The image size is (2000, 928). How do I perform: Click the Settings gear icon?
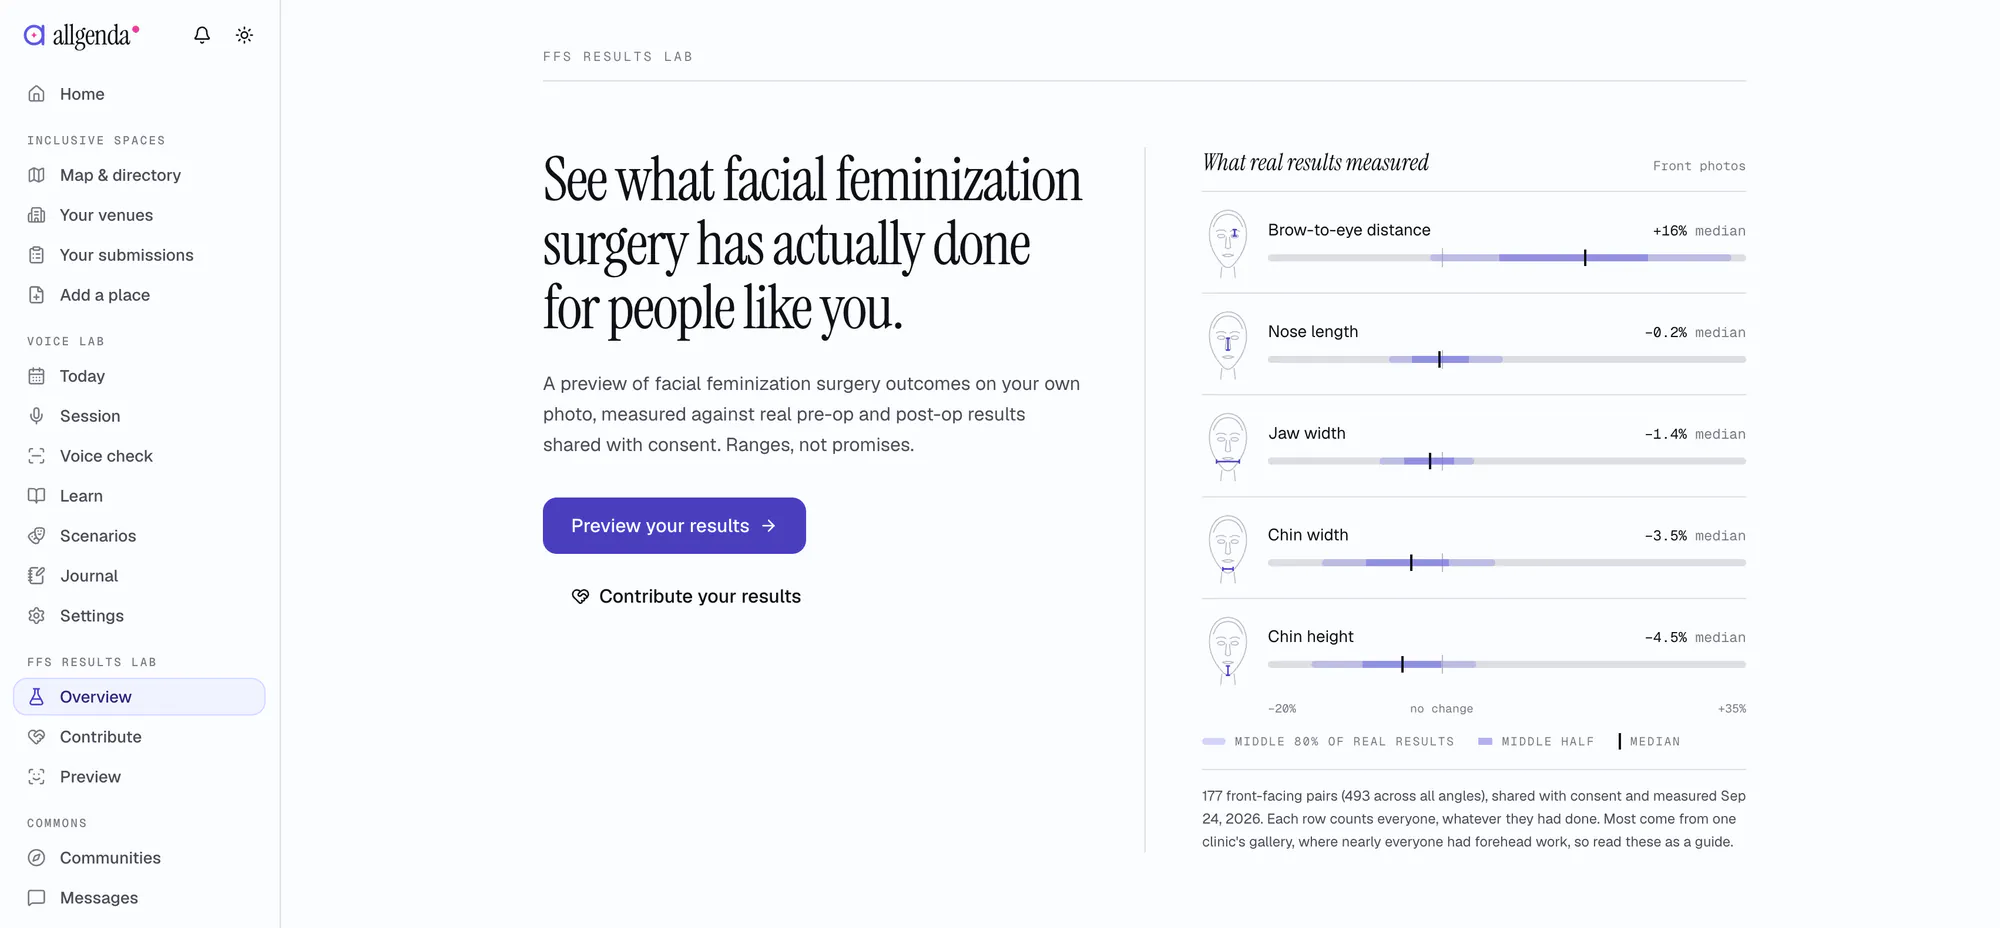coord(37,616)
